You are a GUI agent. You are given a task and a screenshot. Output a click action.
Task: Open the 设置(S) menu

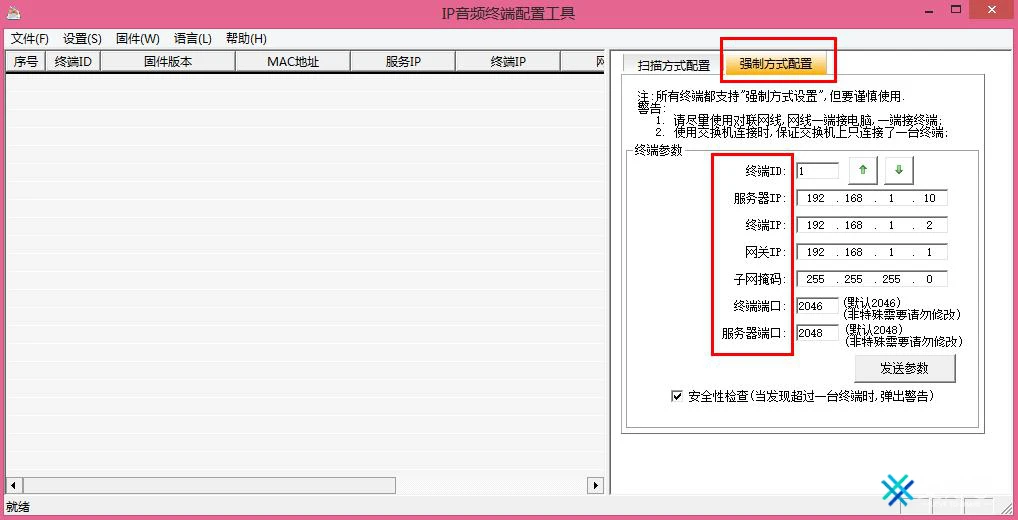point(82,39)
